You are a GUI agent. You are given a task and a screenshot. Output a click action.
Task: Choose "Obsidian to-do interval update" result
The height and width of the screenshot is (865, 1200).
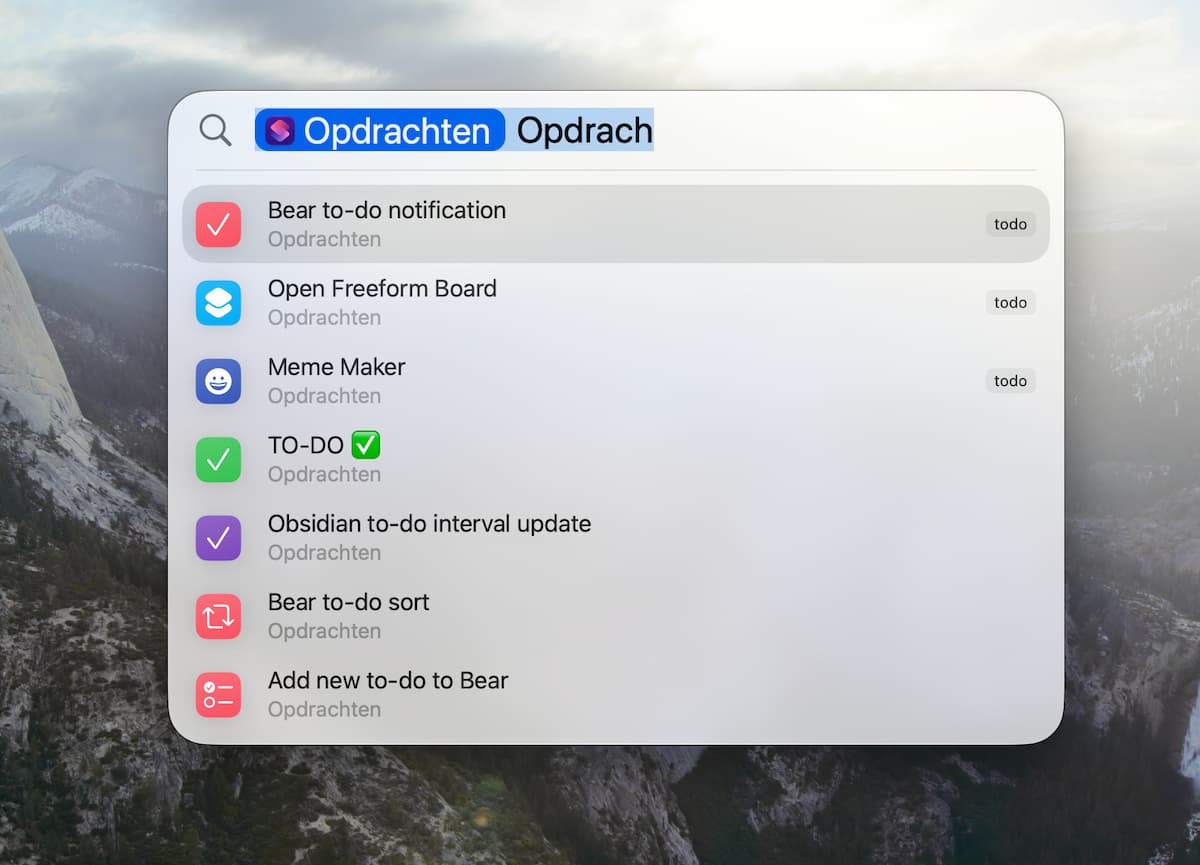pos(616,538)
